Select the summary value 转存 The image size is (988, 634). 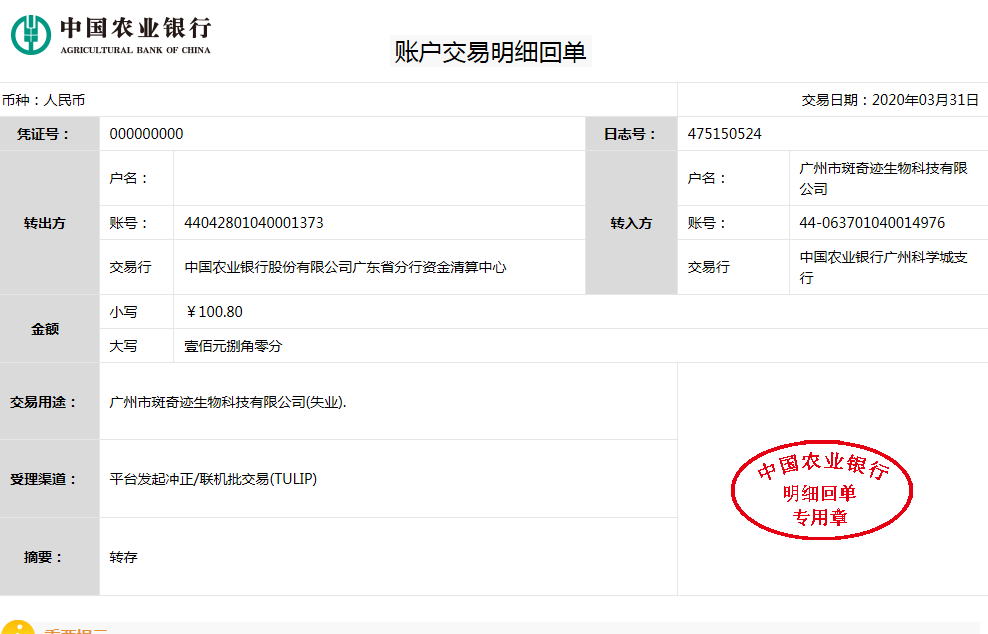pyautogui.click(x=124, y=557)
